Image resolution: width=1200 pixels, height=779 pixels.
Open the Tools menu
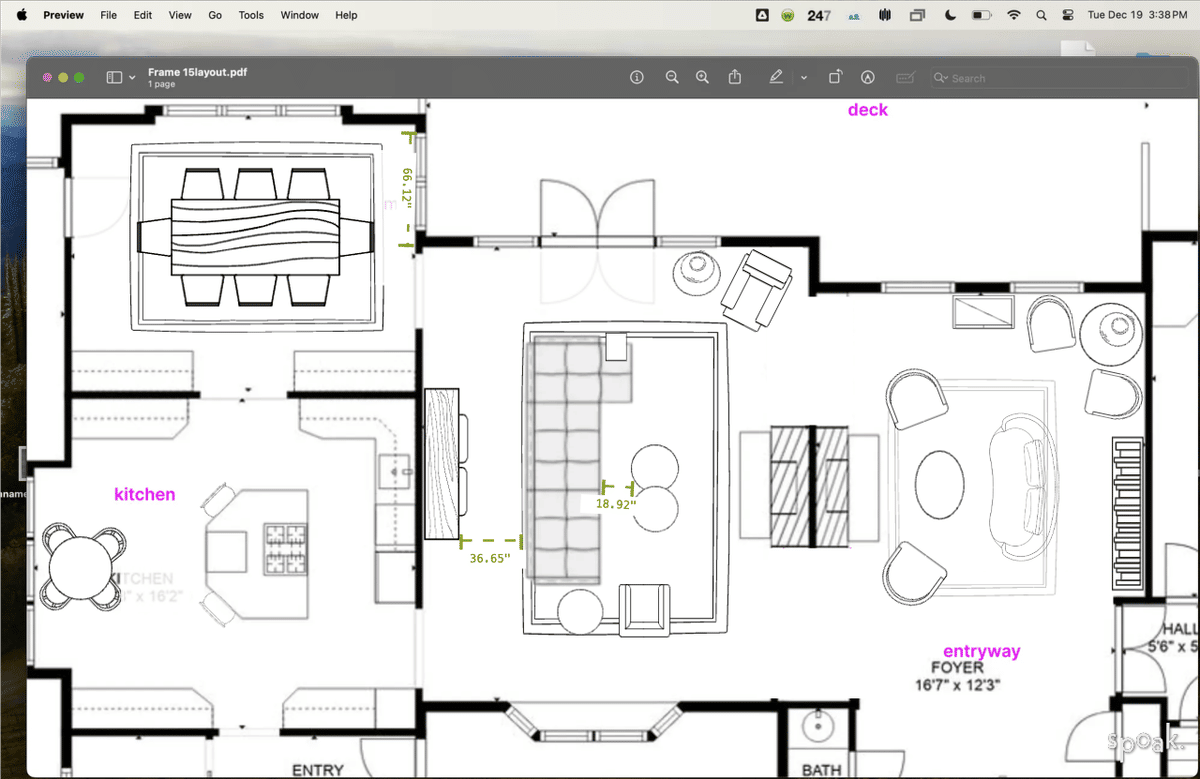pos(251,15)
